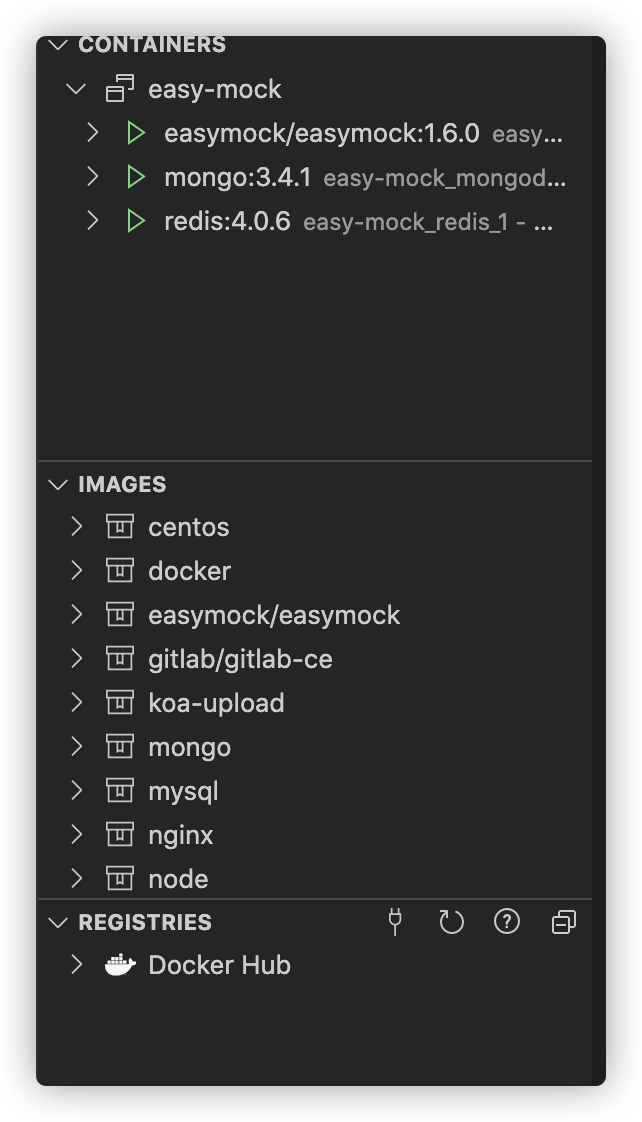642x1122 pixels.
Task: Select the node image entry
Action: tap(178, 879)
